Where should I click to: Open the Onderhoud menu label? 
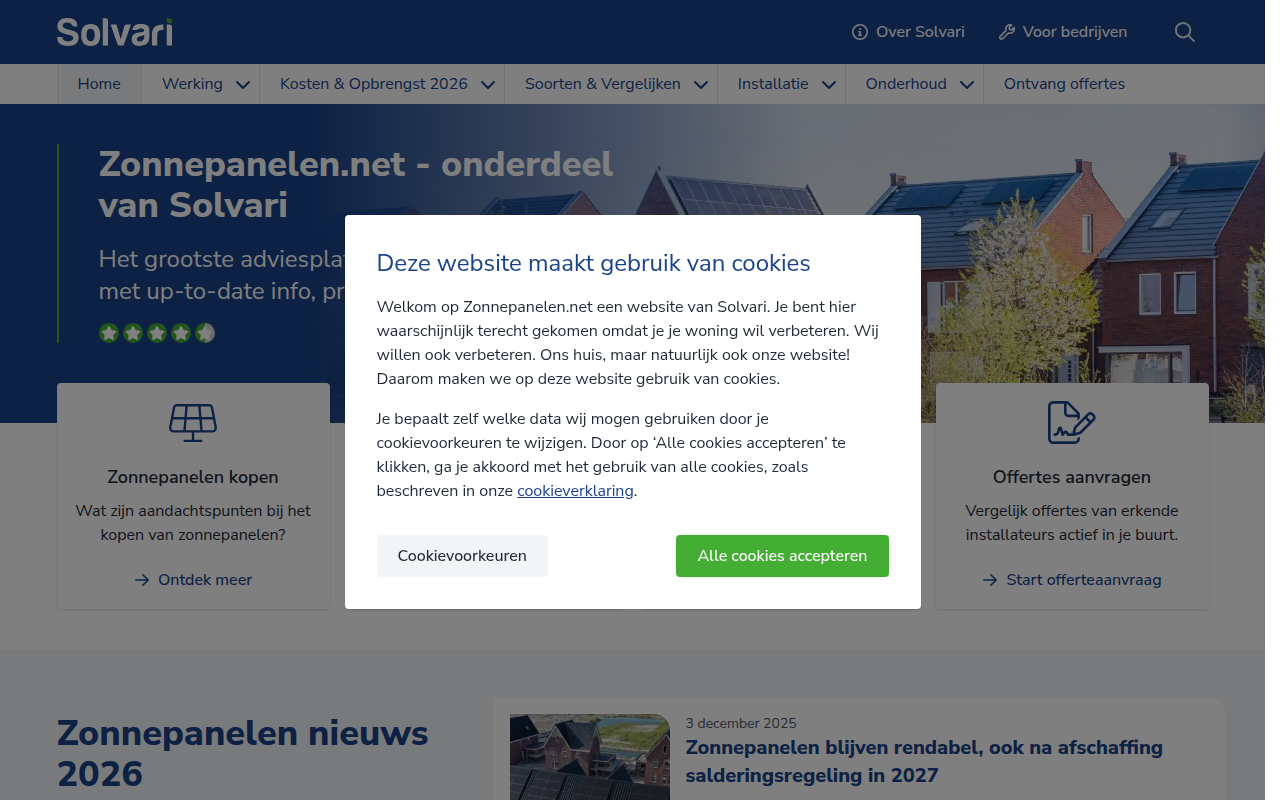click(x=906, y=84)
